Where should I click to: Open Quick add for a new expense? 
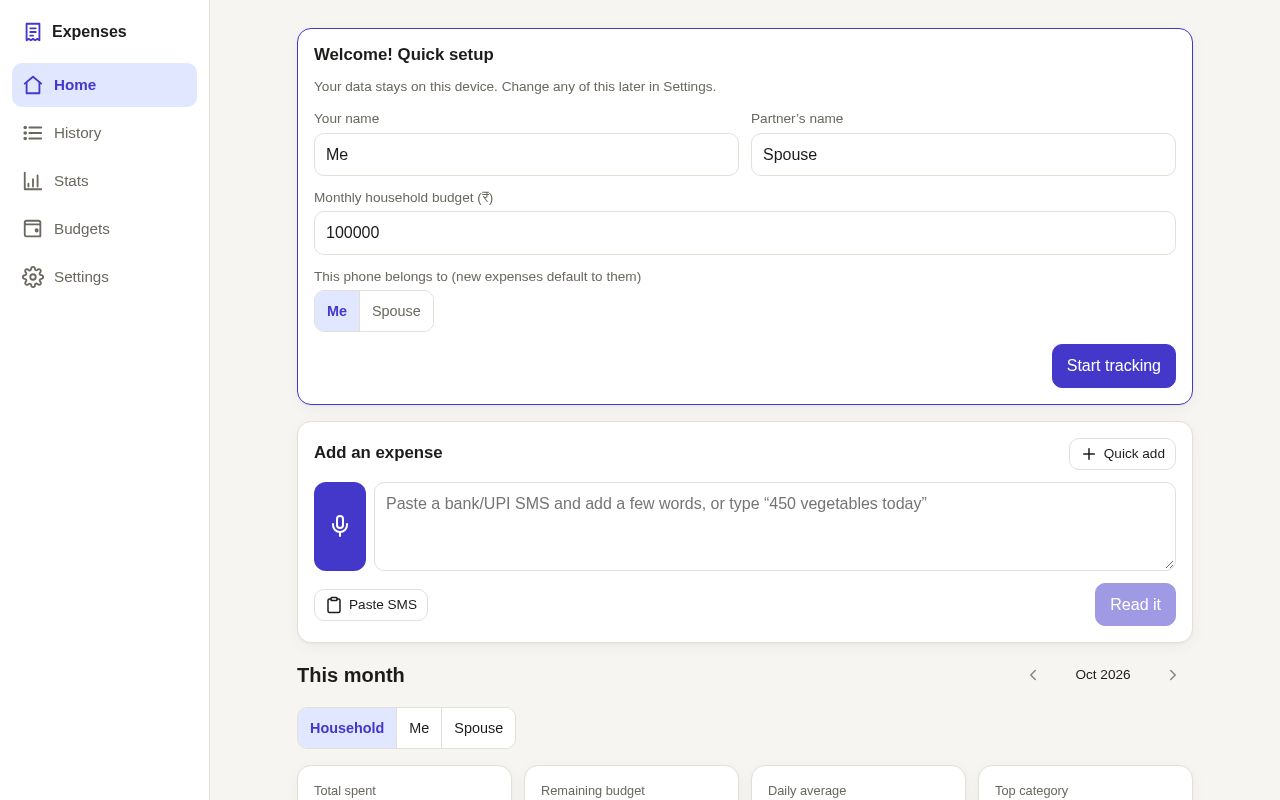tap(1122, 454)
